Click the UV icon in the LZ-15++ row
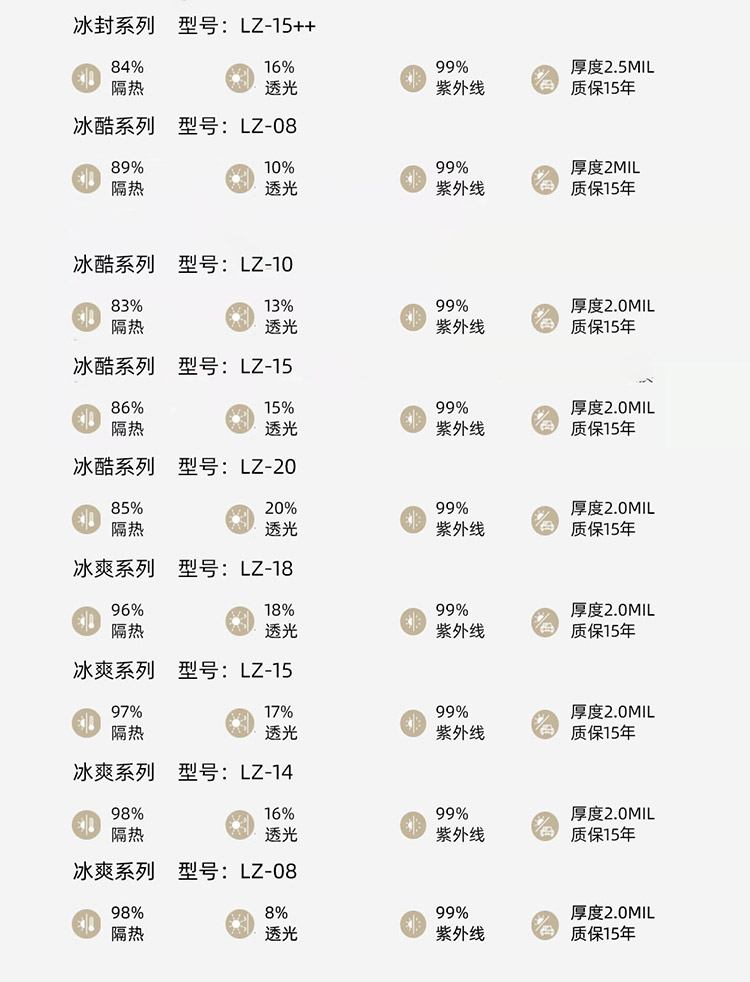Image resolution: width=750 pixels, height=982 pixels. pos(413,78)
